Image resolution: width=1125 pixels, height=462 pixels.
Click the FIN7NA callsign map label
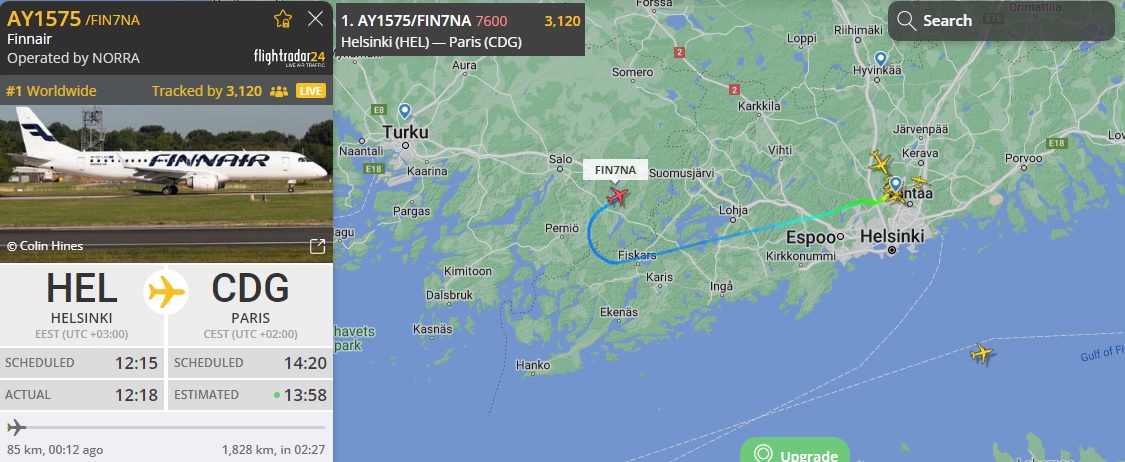(x=616, y=169)
